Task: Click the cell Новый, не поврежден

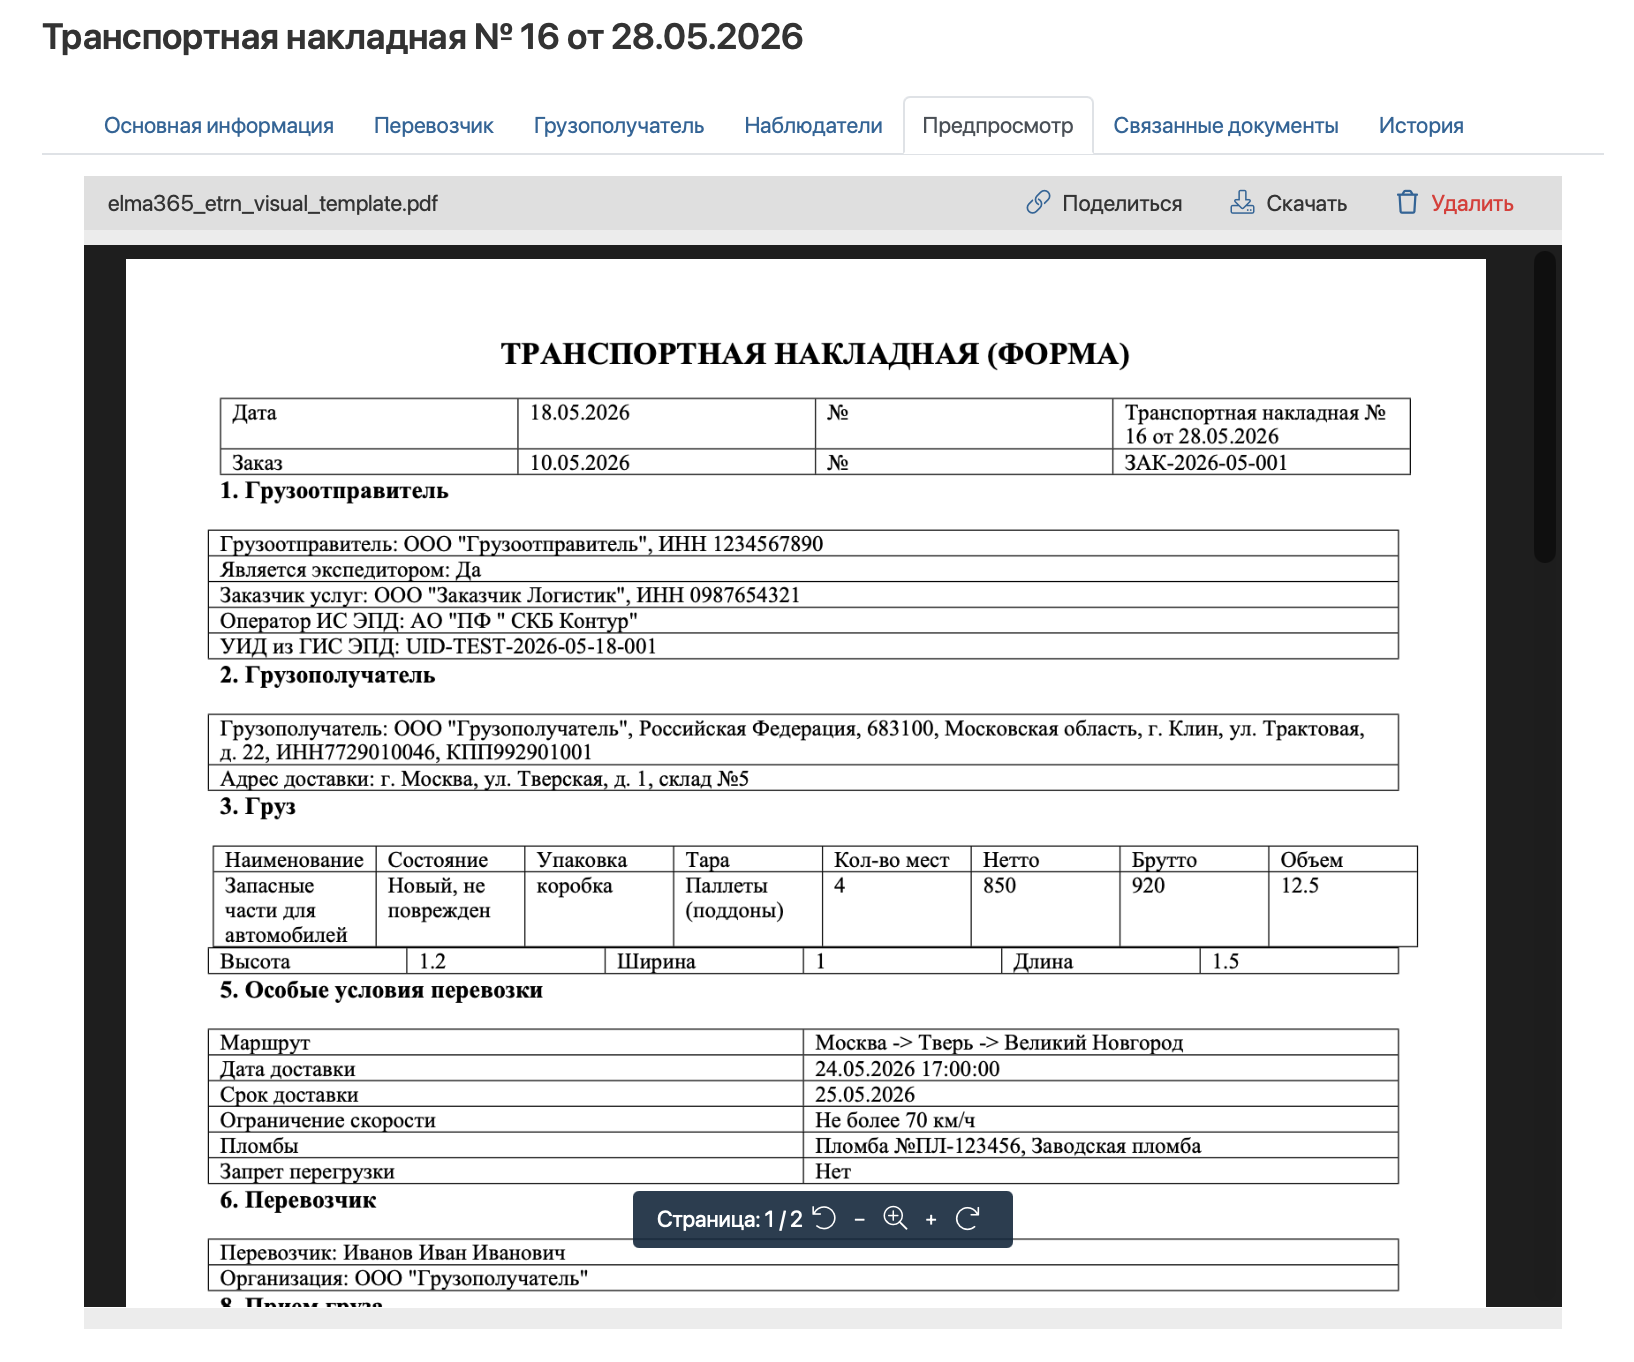Action: coord(450,909)
